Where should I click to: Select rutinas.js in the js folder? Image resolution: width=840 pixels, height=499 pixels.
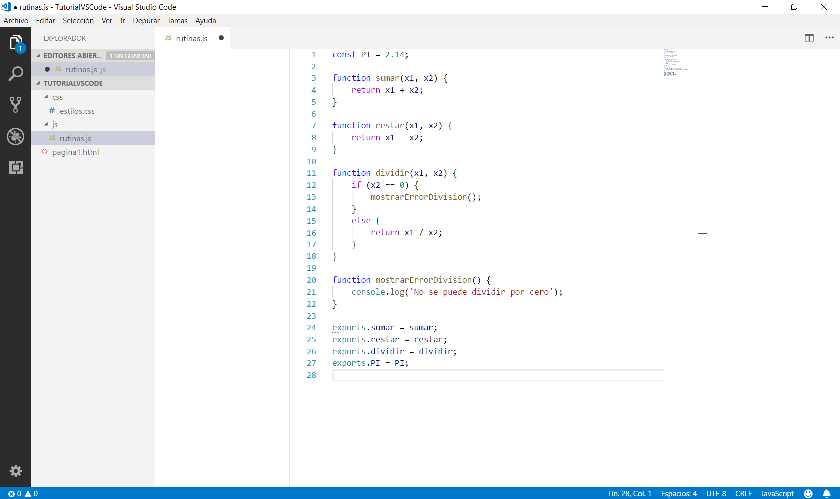pyautogui.click(x=93, y=138)
